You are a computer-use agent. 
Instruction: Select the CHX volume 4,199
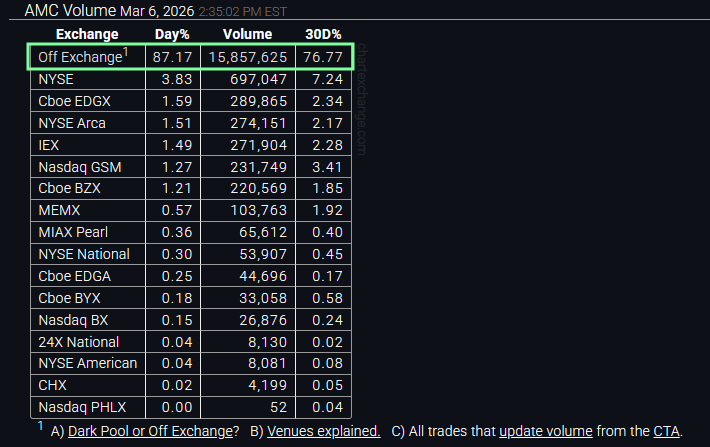pyautogui.click(x=268, y=385)
